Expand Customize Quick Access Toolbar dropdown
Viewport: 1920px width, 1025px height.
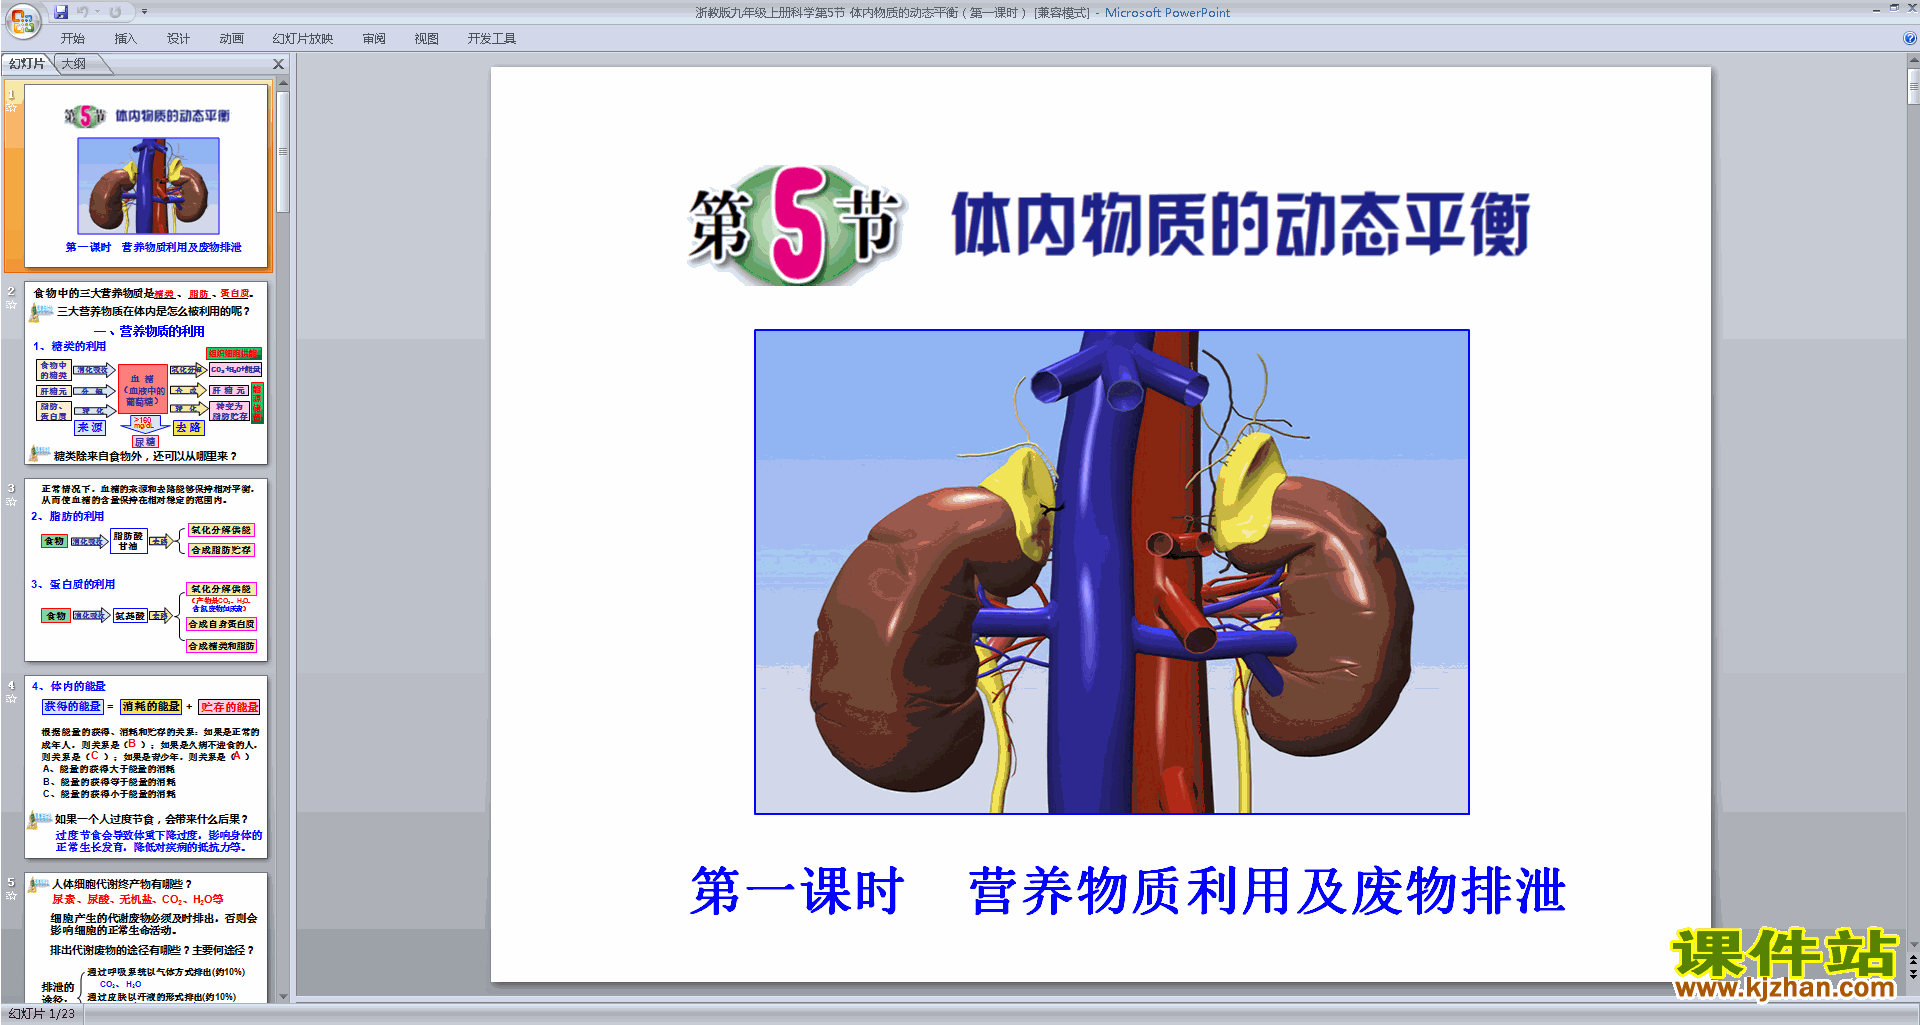pos(144,12)
